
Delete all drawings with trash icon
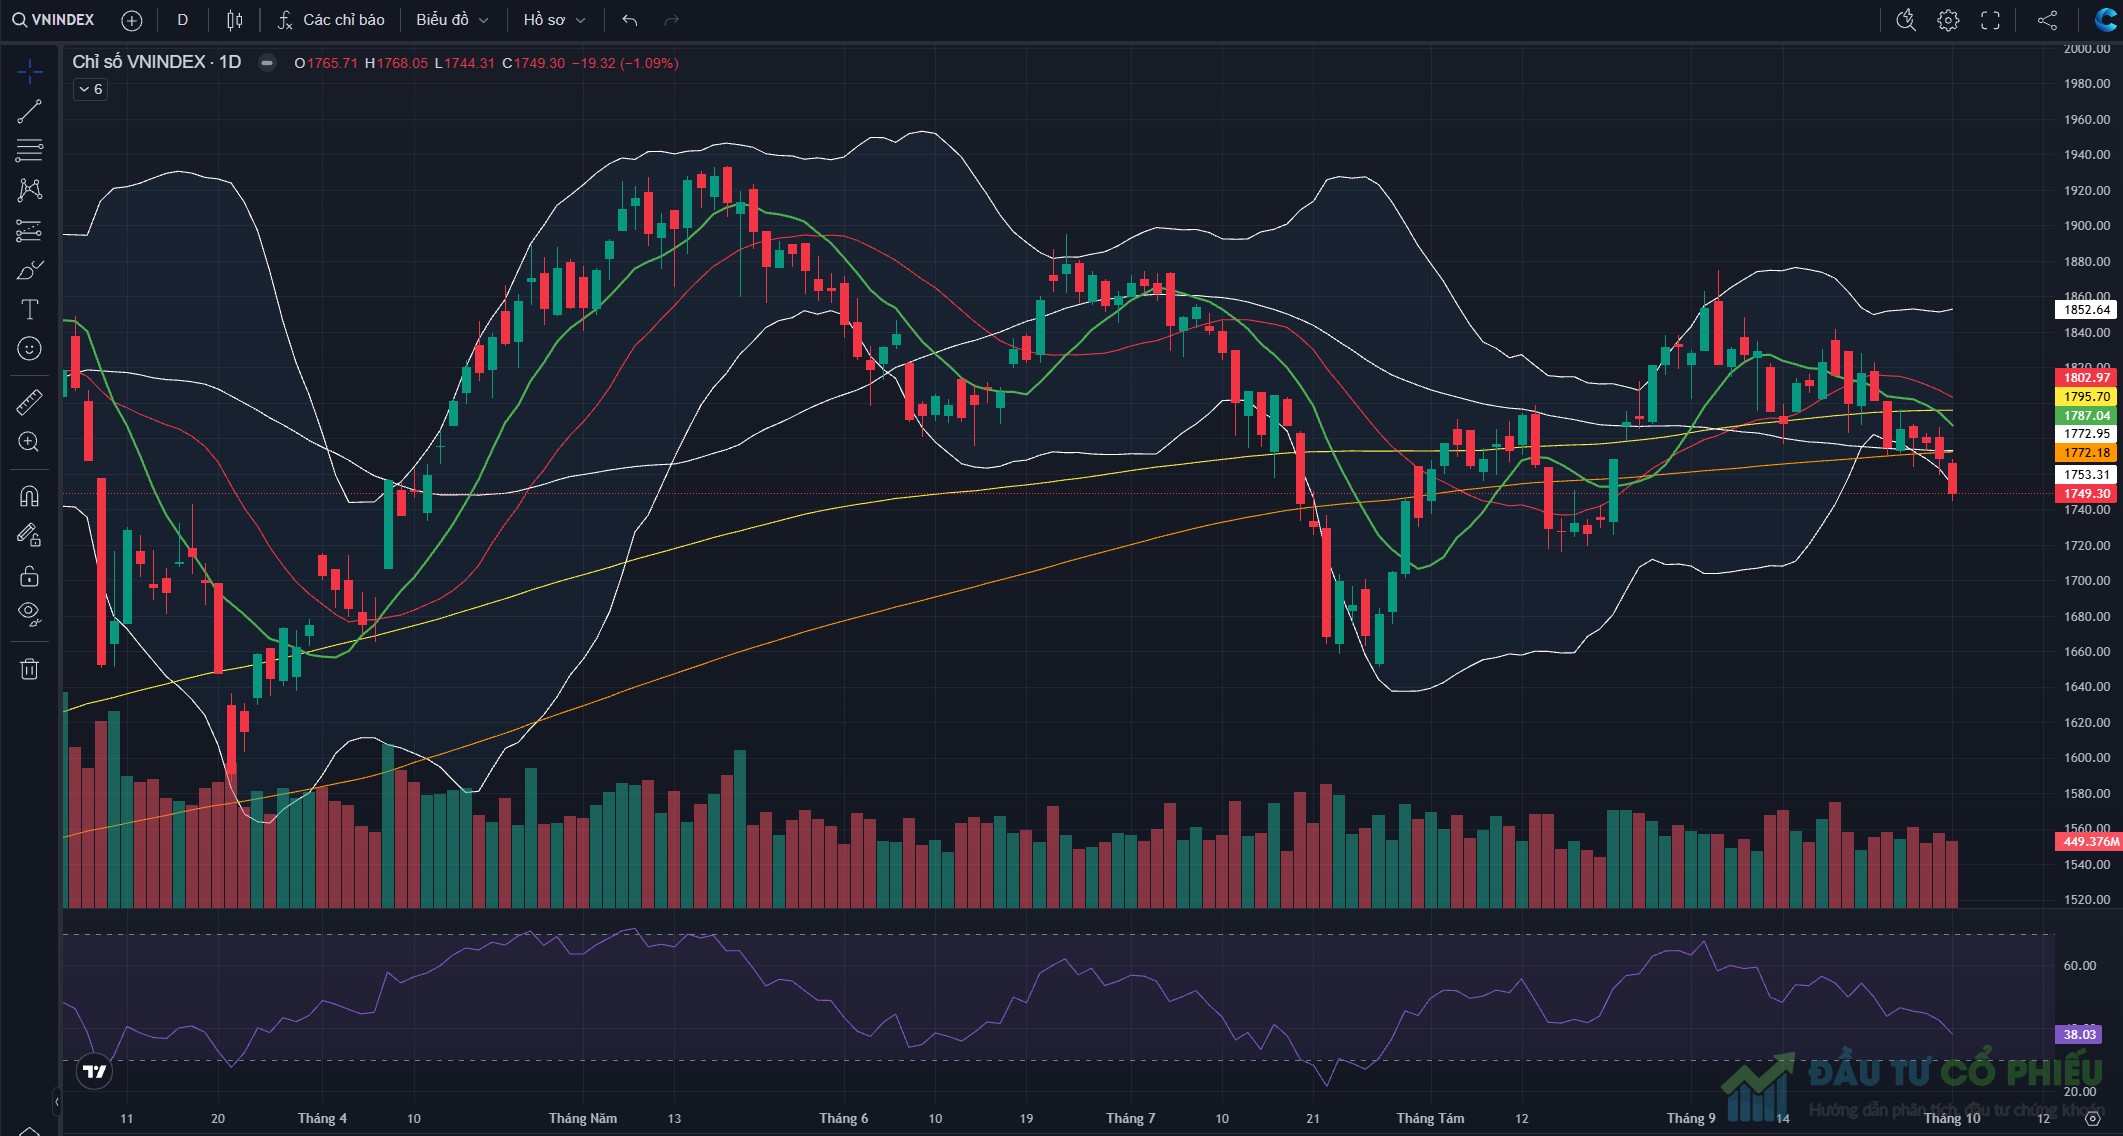tap(29, 669)
